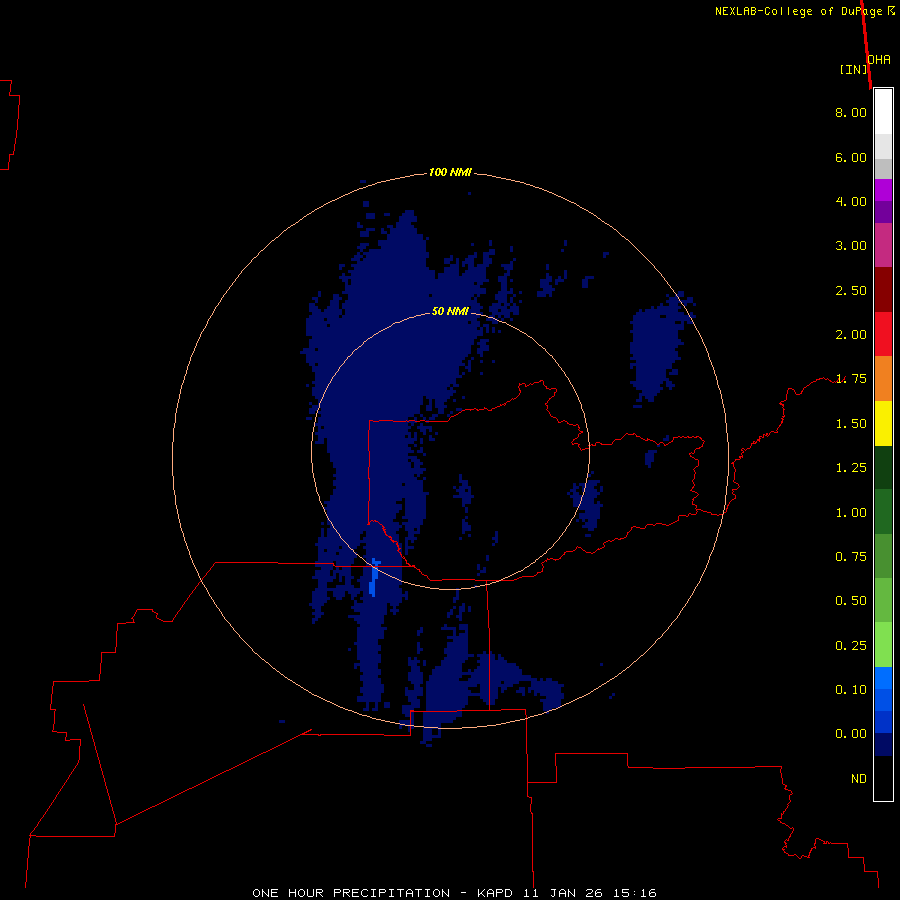Click the 1.50 legend value
The height and width of the screenshot is (900, 900).
(x=851, y=424)
